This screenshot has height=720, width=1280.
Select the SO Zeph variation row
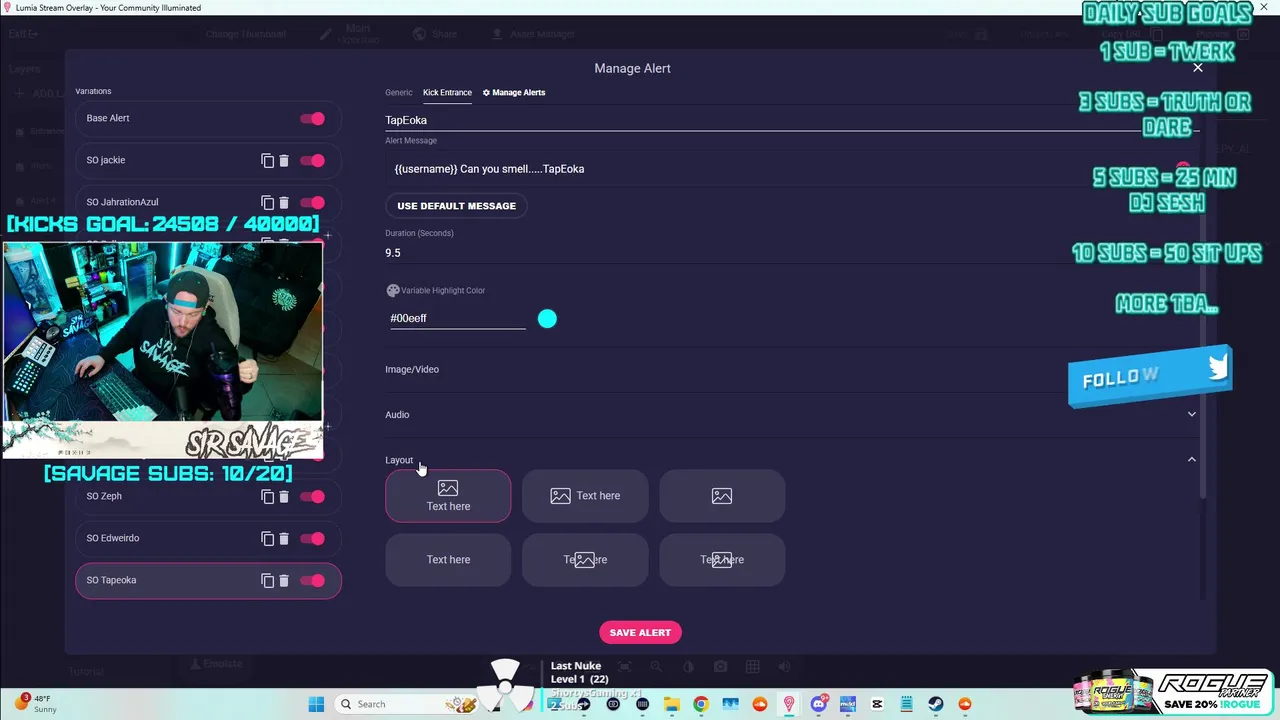pos(208,496)
